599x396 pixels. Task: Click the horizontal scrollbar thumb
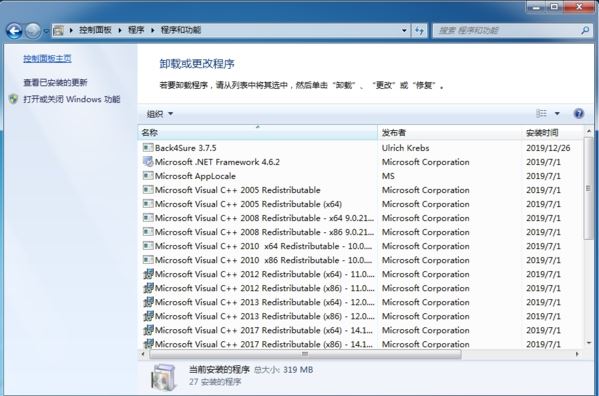[x=305, y=354]
